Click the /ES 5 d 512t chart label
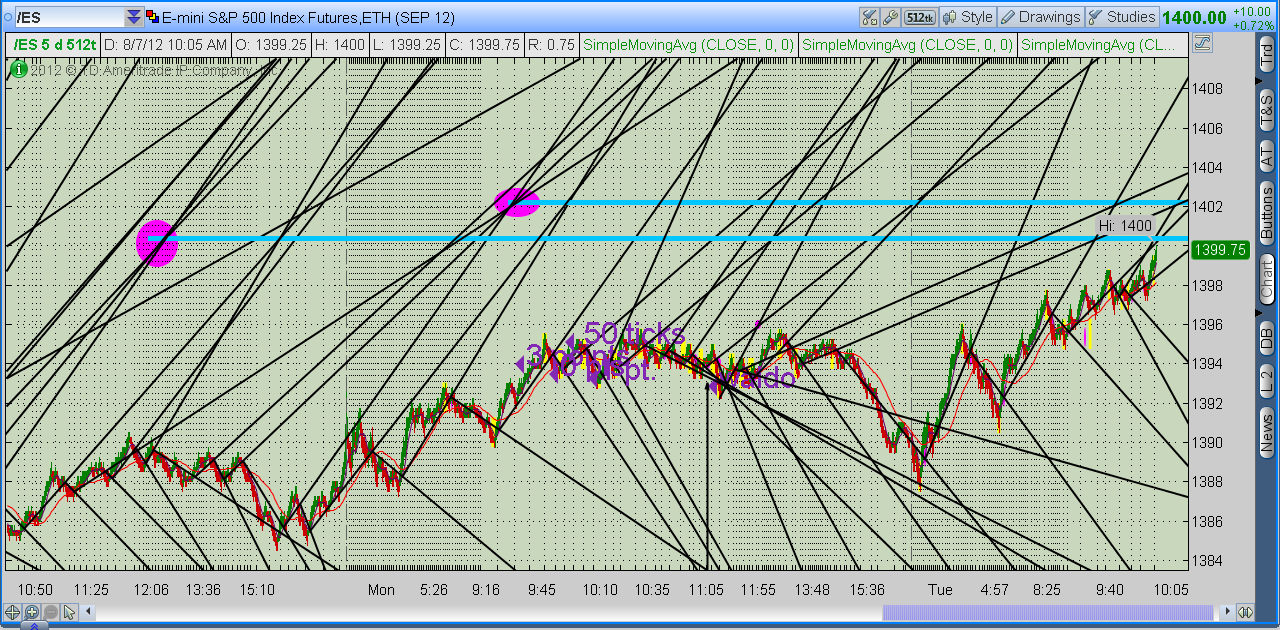The height and width of the screenshot is (630, 1280). pyautogui.click(x=55, y=45)
